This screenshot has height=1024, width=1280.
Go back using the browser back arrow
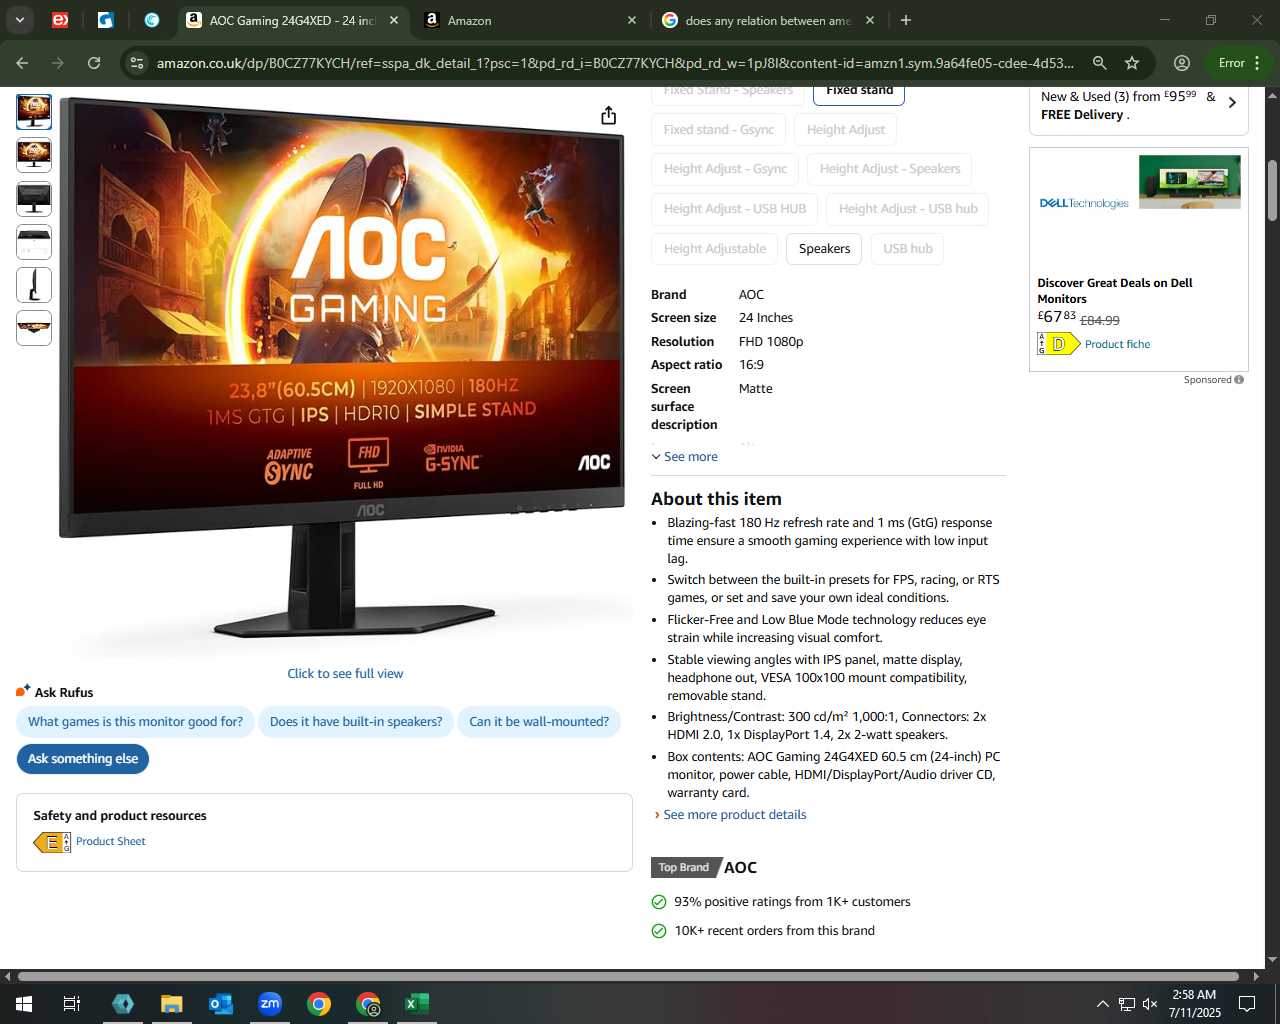pos(22,63)
